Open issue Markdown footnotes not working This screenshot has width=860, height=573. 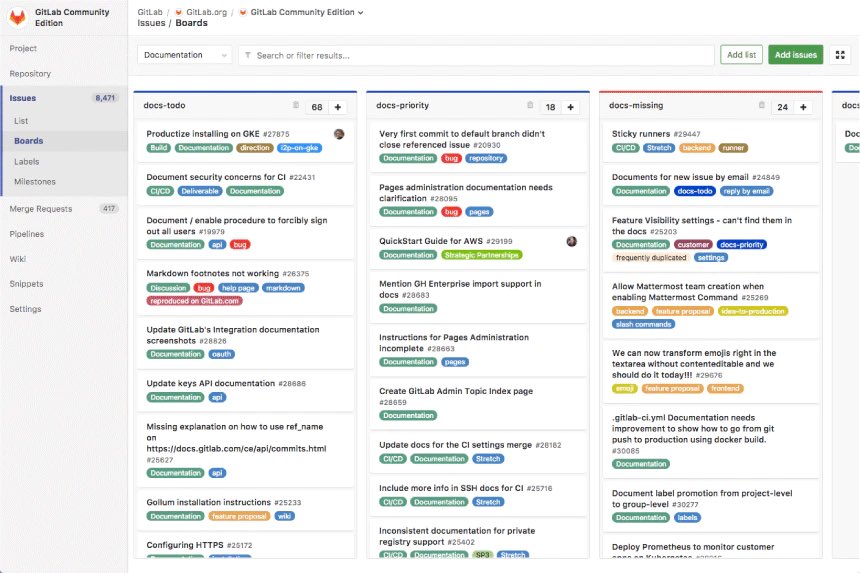[212, 274]
